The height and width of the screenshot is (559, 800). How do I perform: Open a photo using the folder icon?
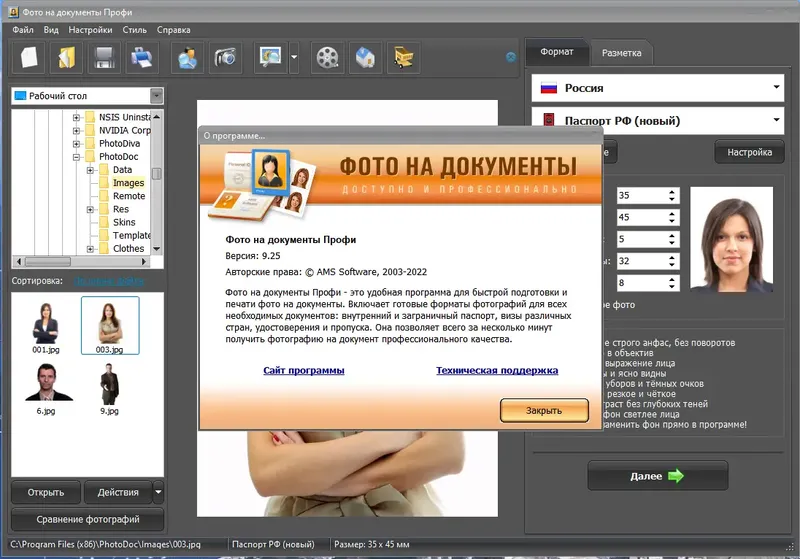click(67, 58)
